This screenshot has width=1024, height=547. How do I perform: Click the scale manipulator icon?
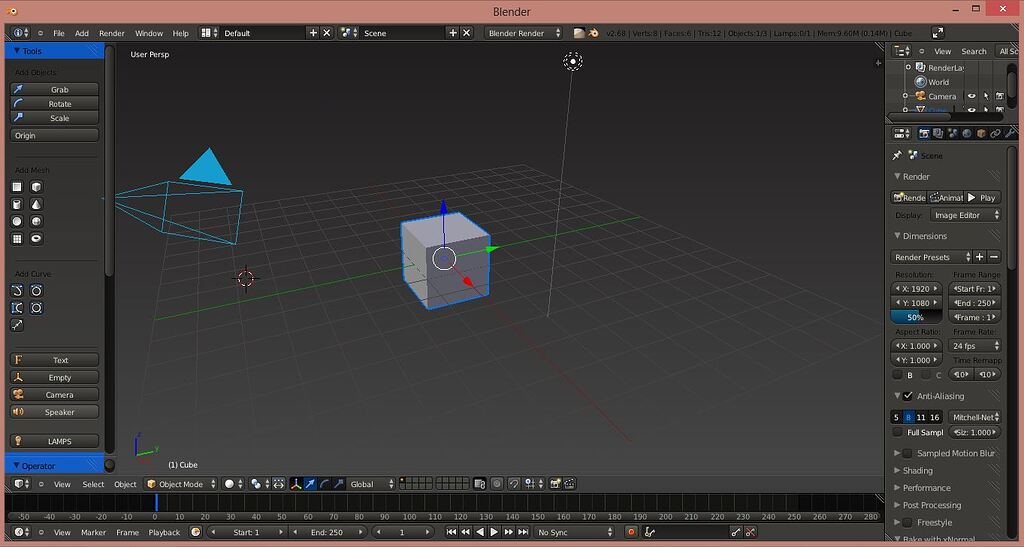click(338, 484)
